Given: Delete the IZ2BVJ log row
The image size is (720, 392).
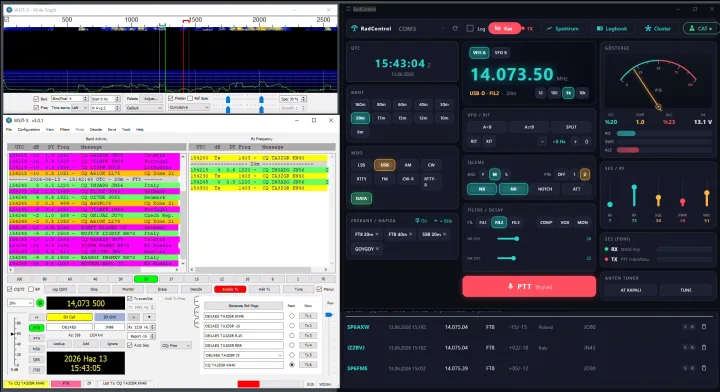Looking at the screenshot, I should pyautogui.click(x=704, y=347).
